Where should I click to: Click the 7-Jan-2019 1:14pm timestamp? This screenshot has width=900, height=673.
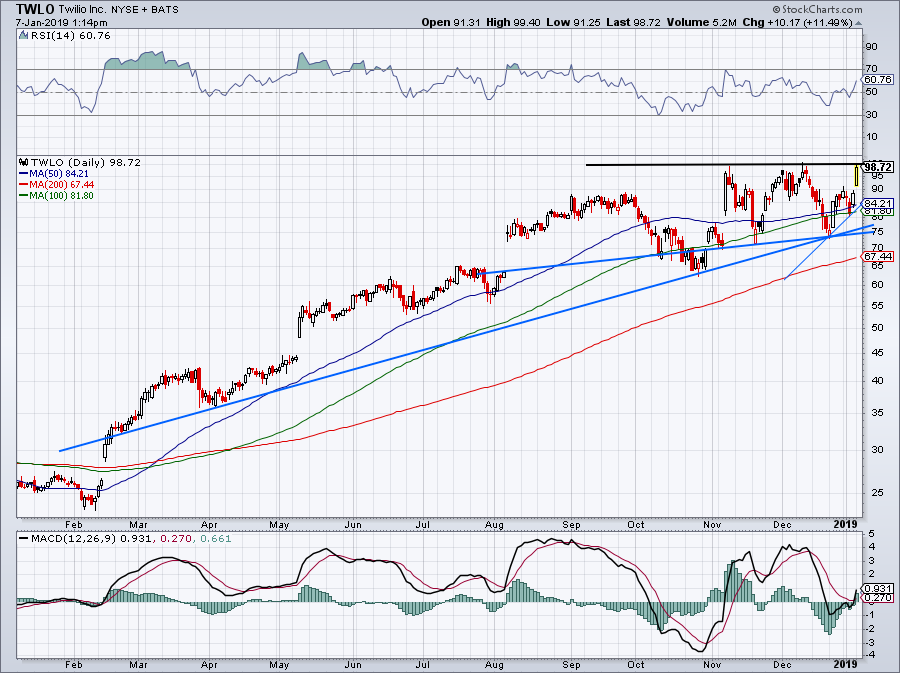(x=61, y=23)
